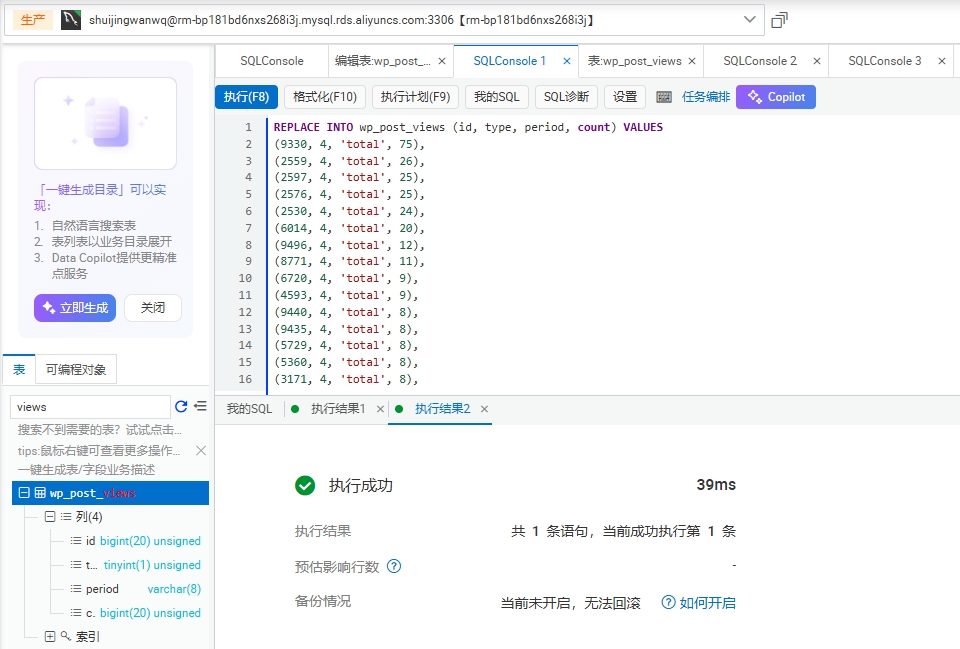Click the 执行(F8) execute button
The image size is (960, 649).
pos(246,97)
